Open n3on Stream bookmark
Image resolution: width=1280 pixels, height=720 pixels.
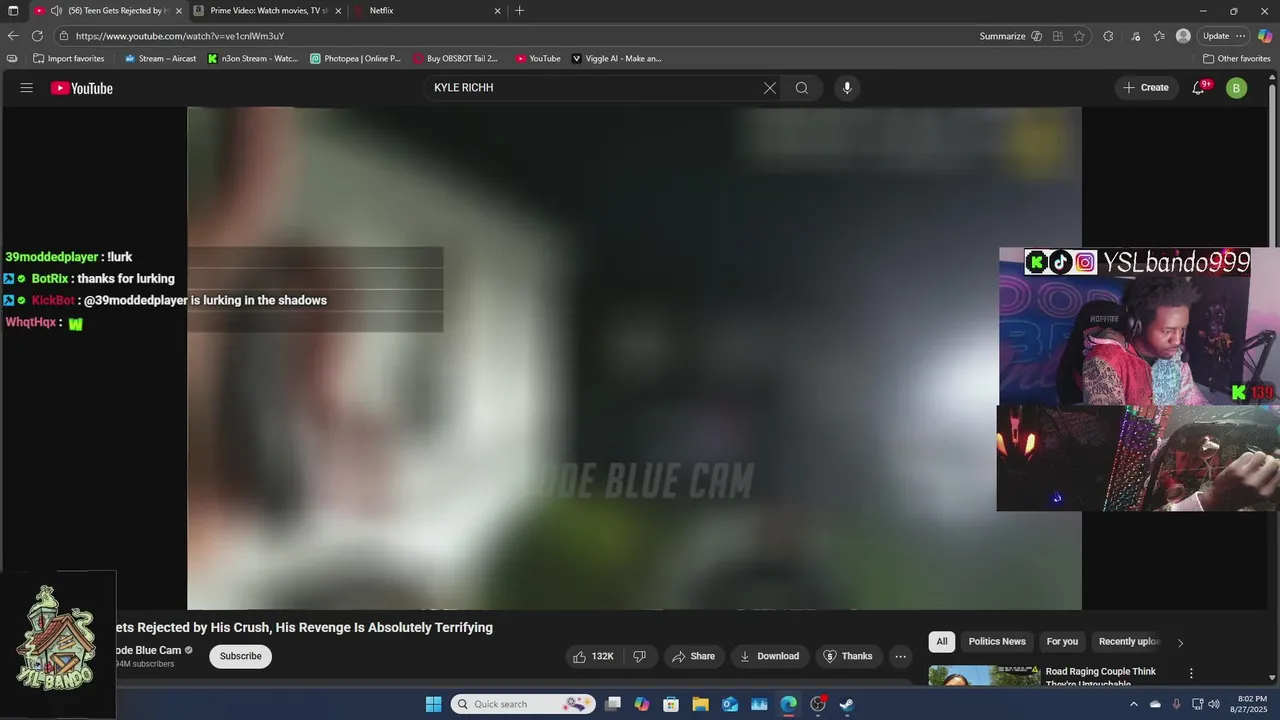point(253,58)
